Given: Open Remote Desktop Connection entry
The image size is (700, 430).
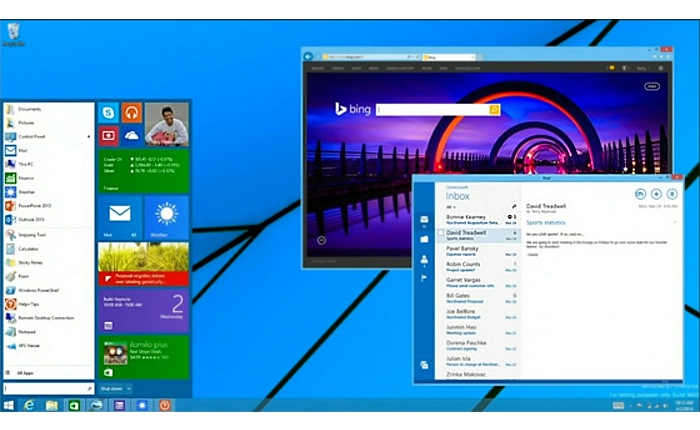Looking at the screenshot, I should point(46,318).
